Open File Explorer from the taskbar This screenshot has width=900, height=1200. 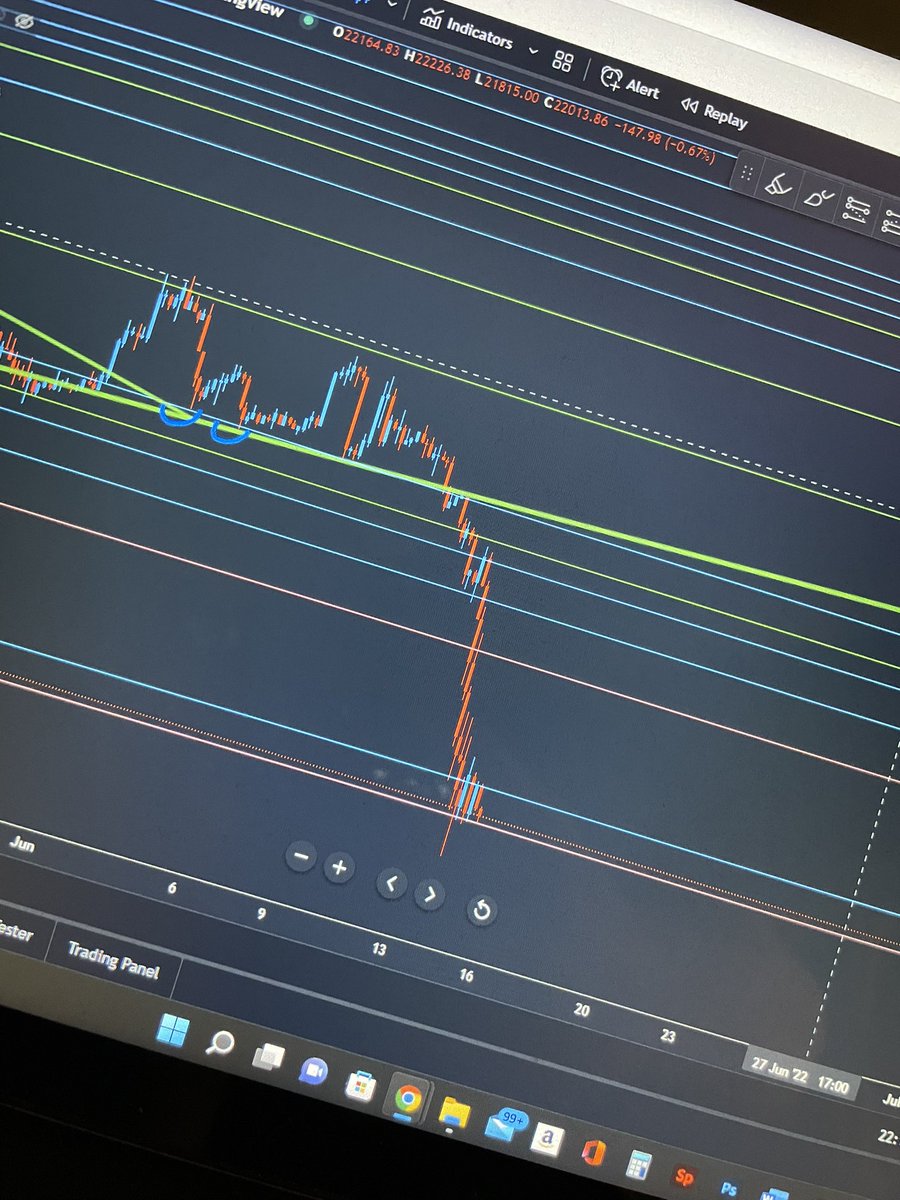click(x=455, y=1111)
